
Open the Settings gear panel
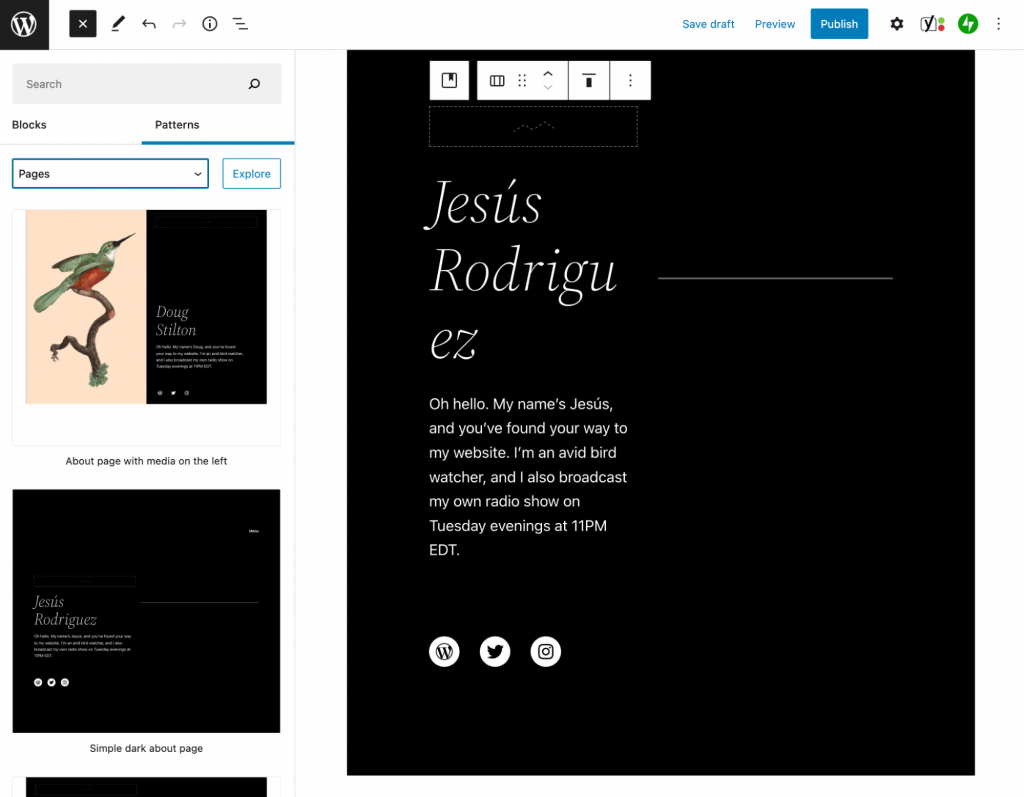(x=897, y=24)
